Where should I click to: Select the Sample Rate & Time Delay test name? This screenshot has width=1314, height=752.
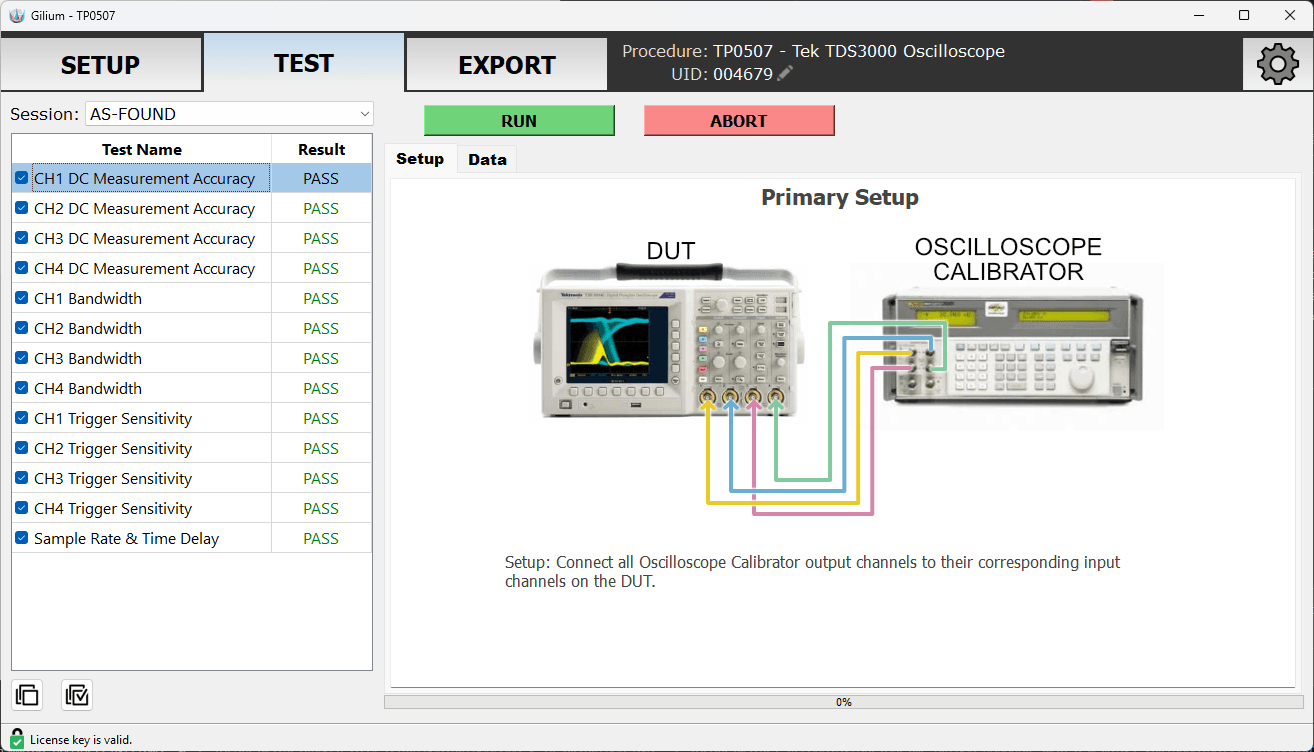tap(126, 538)
